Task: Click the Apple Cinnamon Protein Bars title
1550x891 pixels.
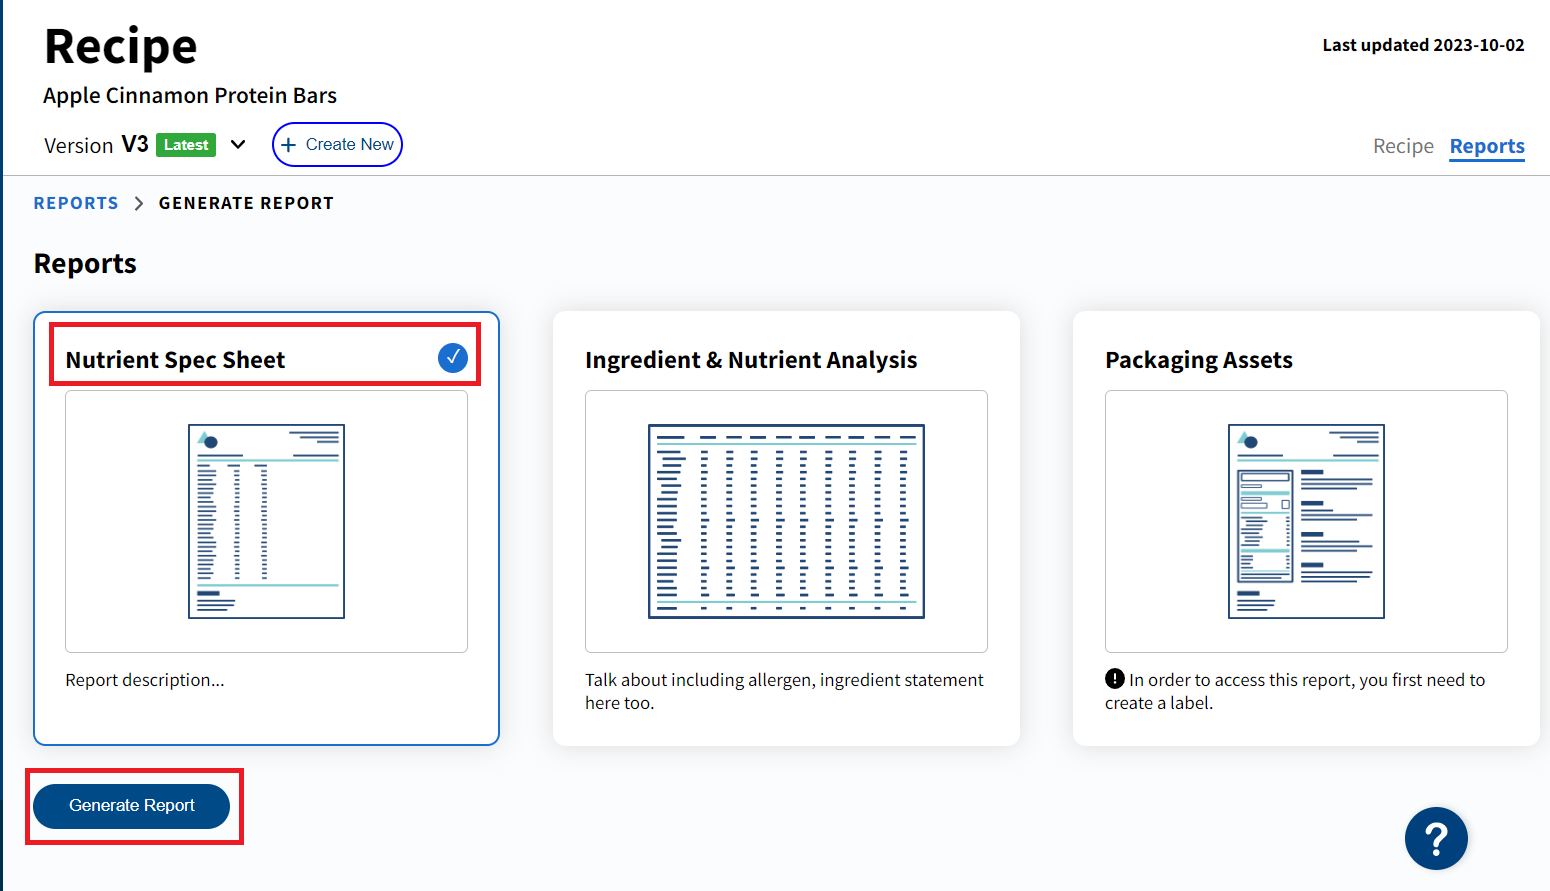Action: click(189, 95)
